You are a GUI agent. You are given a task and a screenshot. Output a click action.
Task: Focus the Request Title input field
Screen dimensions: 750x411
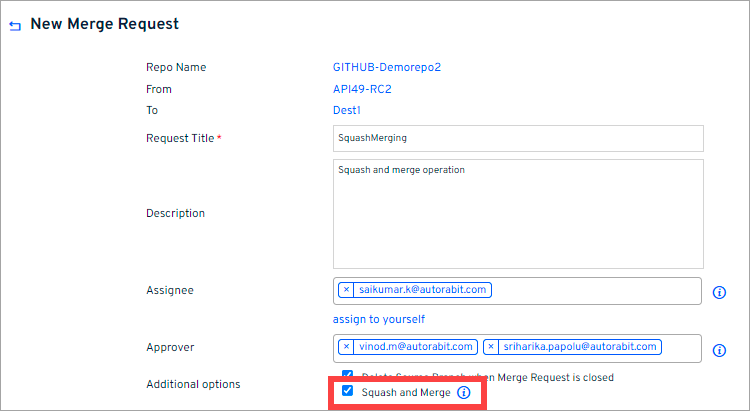pos(518,138)
